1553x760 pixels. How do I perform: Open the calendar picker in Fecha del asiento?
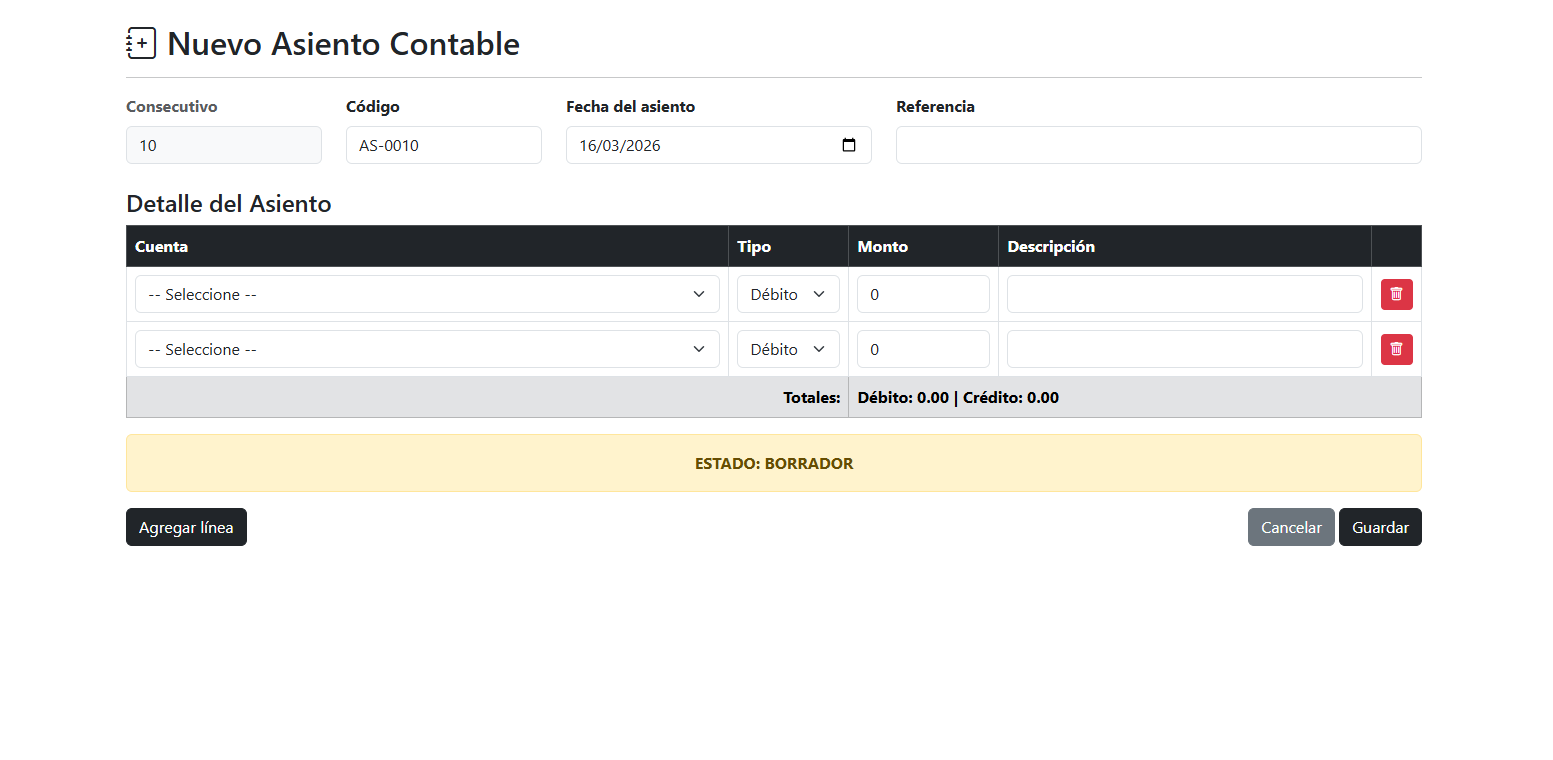(849, 145)
